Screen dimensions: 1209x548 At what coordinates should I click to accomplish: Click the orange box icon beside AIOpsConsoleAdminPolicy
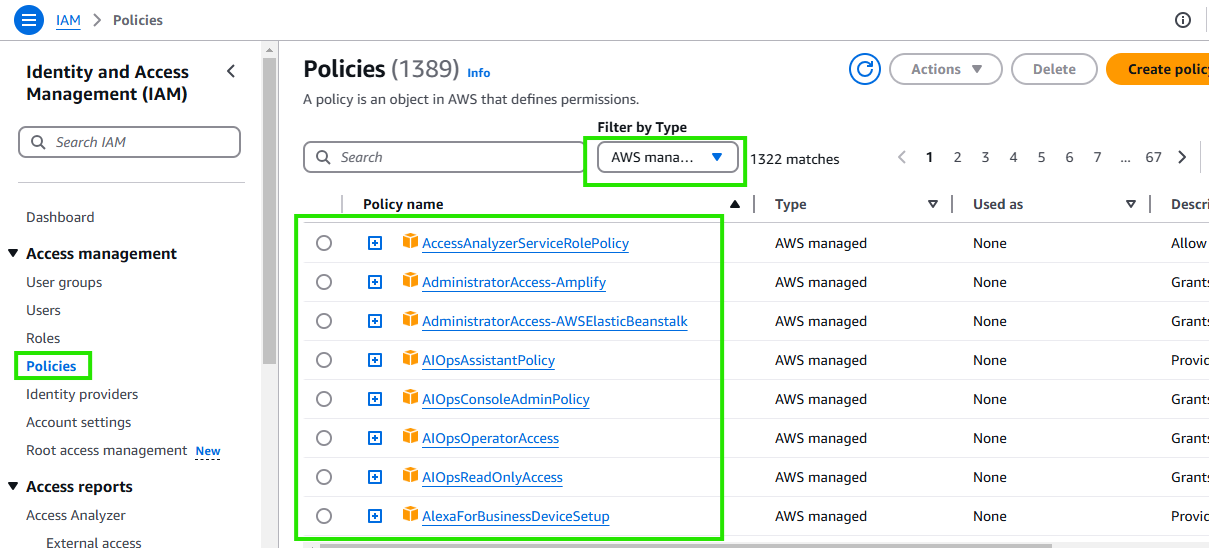click(410, 397)
